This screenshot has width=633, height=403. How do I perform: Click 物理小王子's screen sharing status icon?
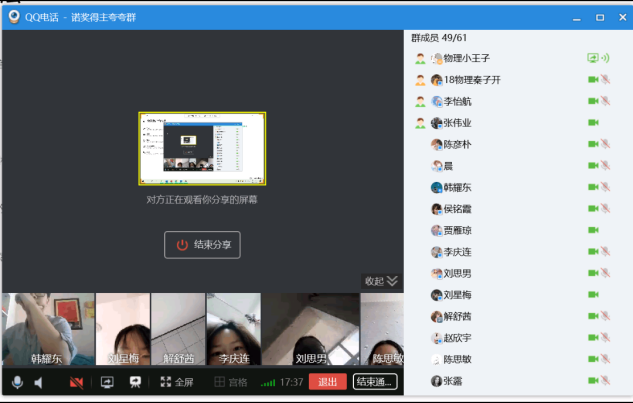pyautogui.click(x=593, y=59)
